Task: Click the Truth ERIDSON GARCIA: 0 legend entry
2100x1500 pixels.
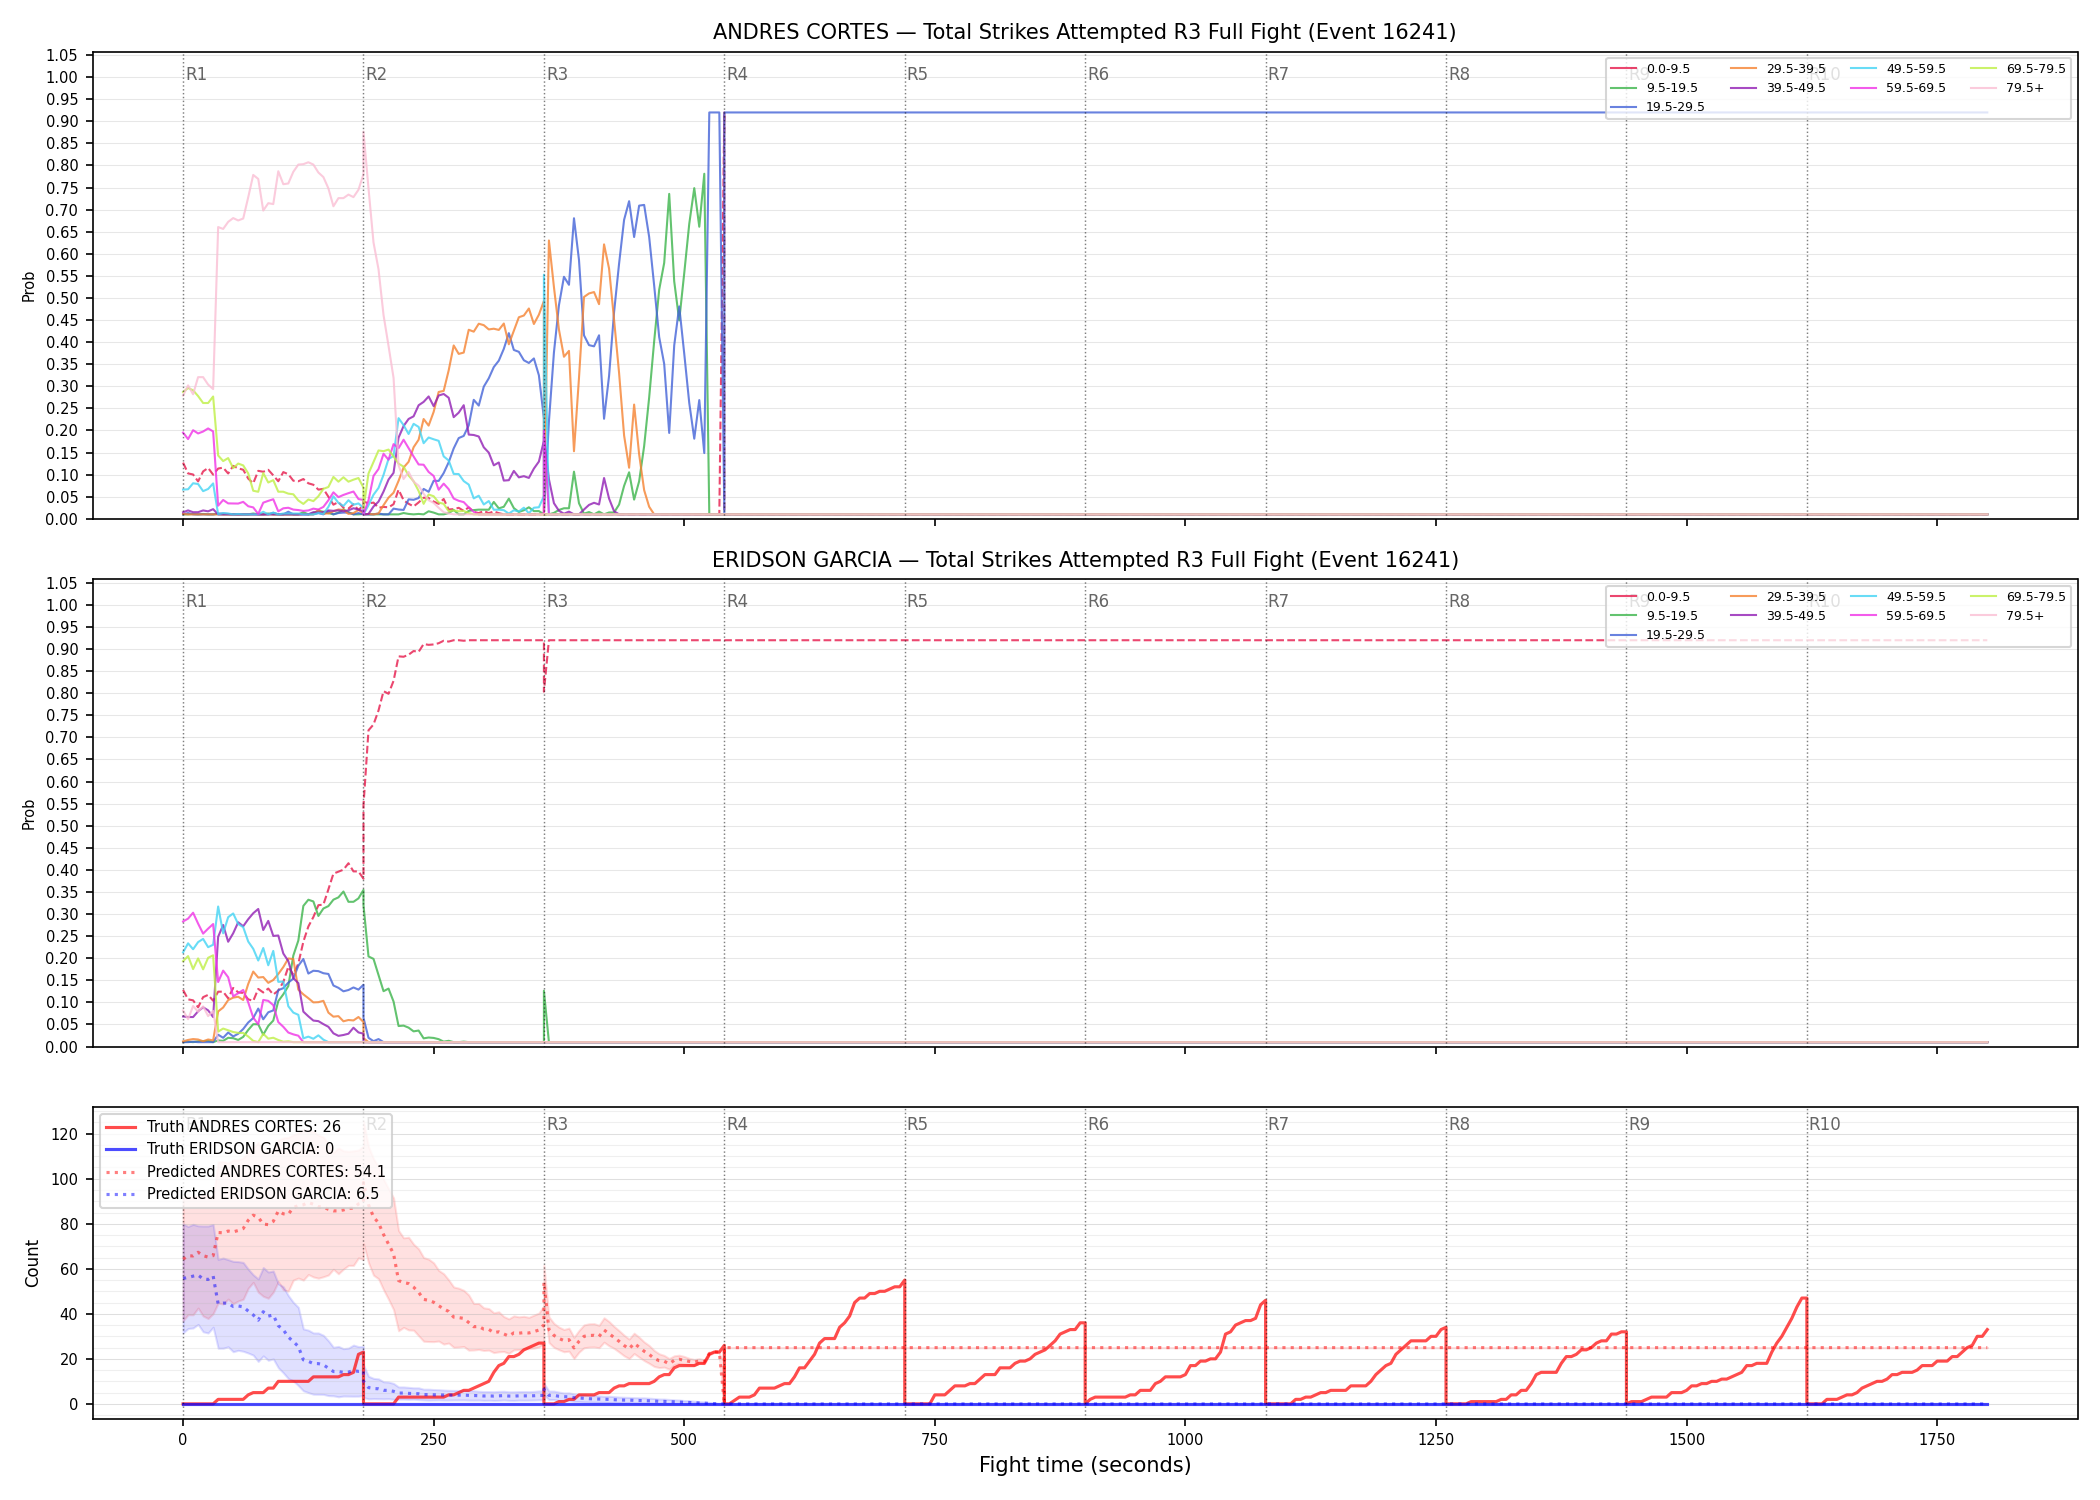Action: click(219, 1149)
